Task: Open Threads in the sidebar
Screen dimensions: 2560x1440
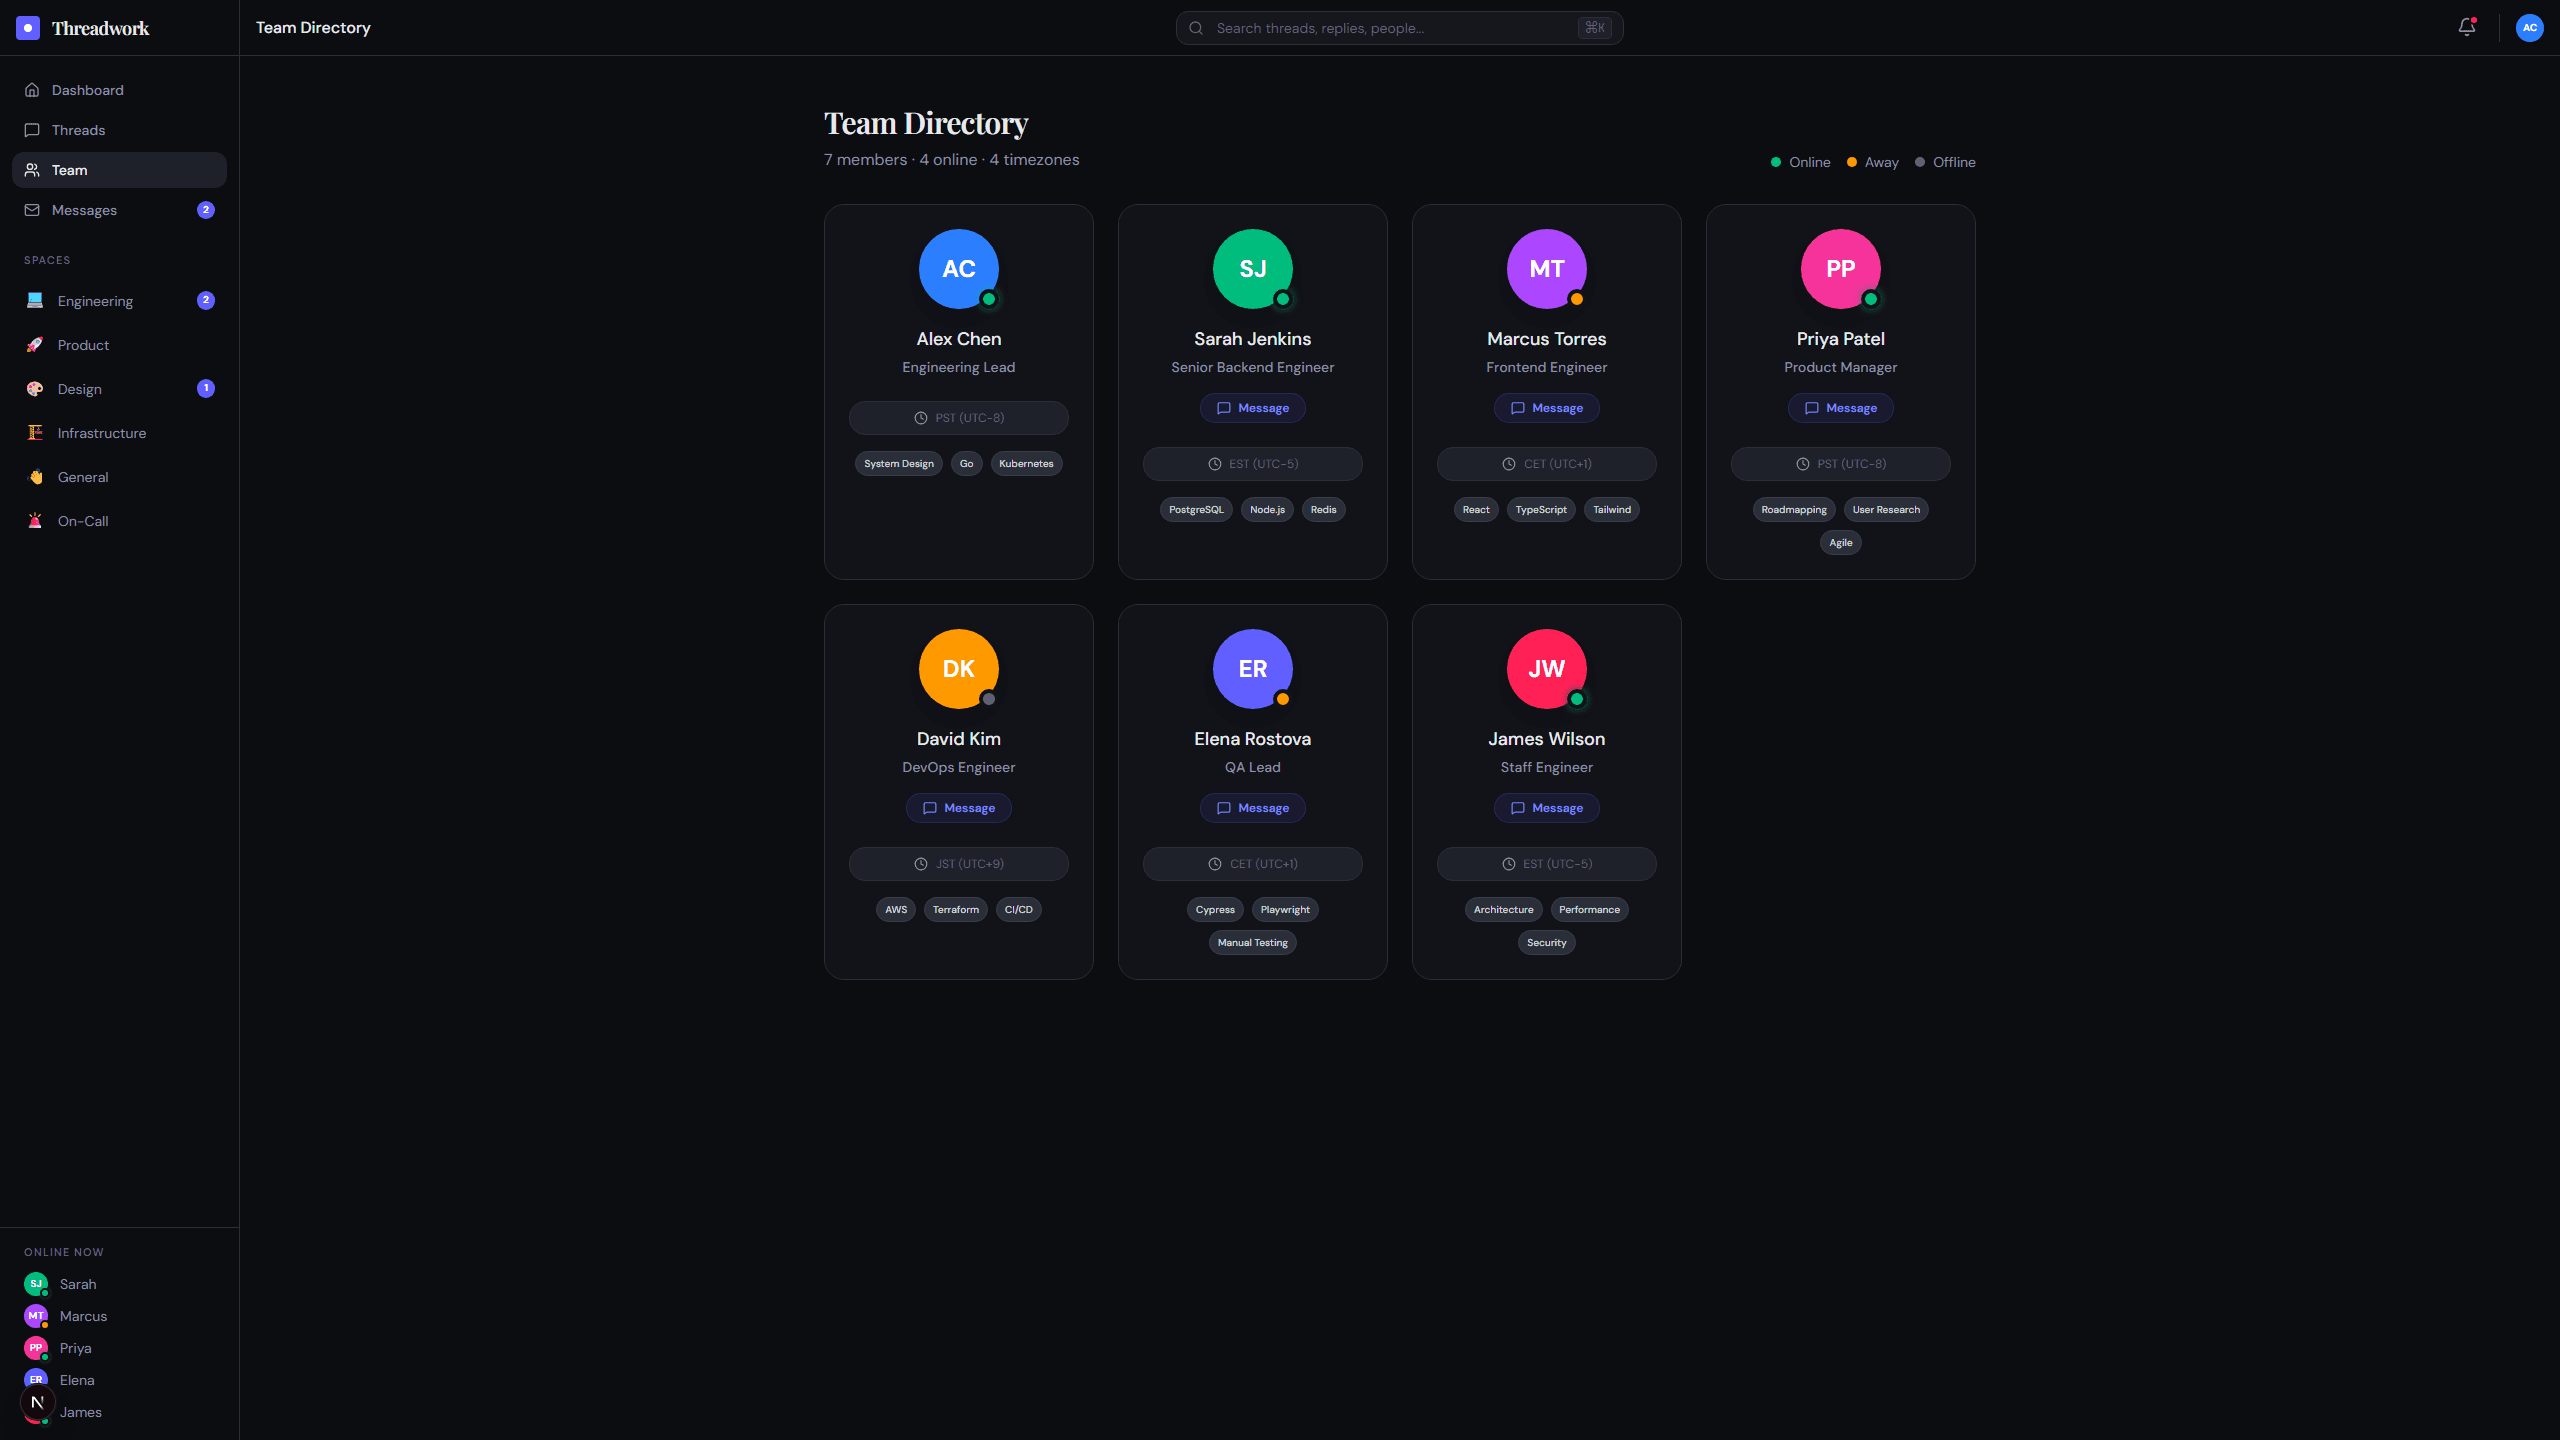Action: coord(119,130)
